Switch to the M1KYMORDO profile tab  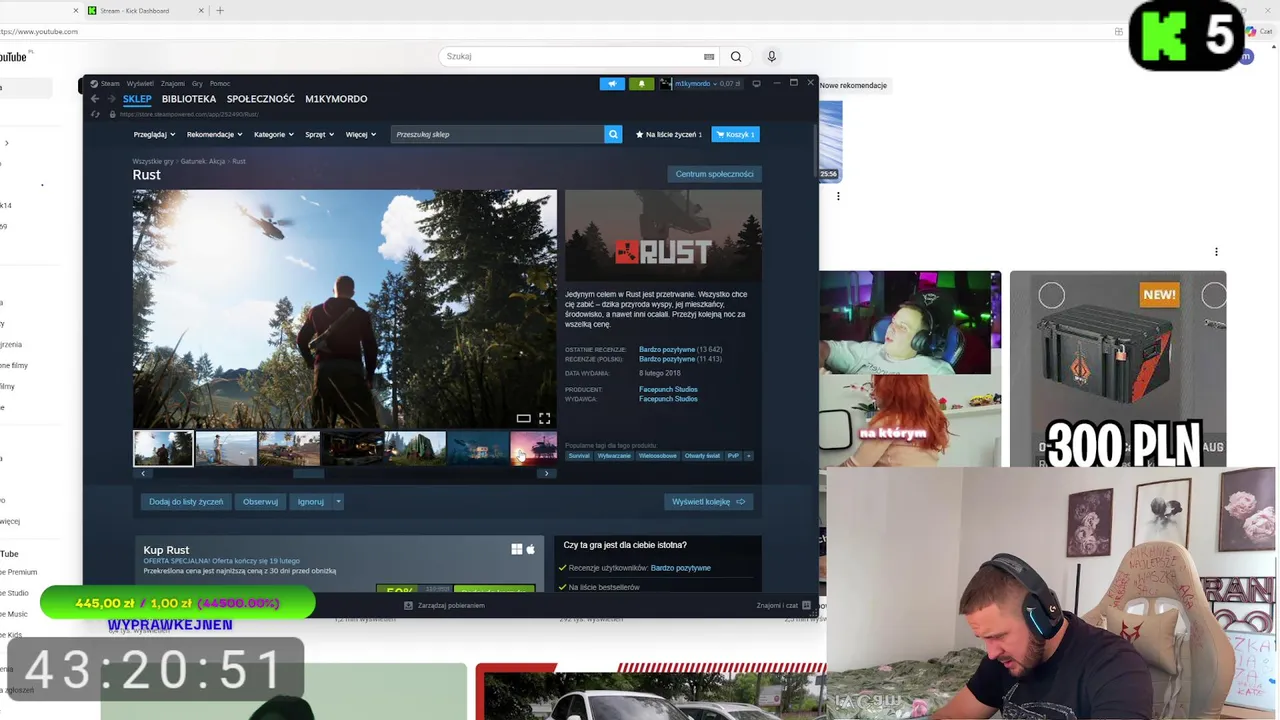coord(336,99)
